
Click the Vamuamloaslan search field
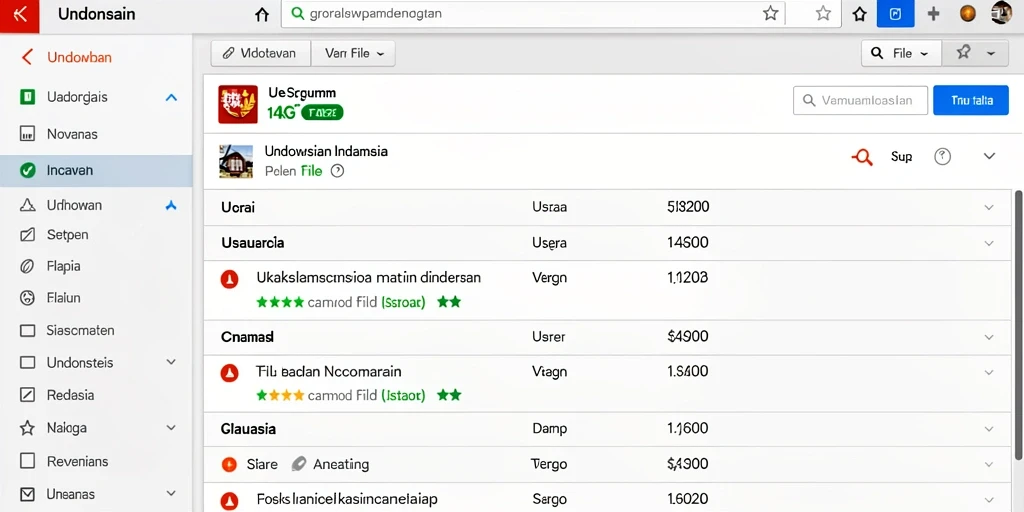pyautogui.click(x=861, y=101)
